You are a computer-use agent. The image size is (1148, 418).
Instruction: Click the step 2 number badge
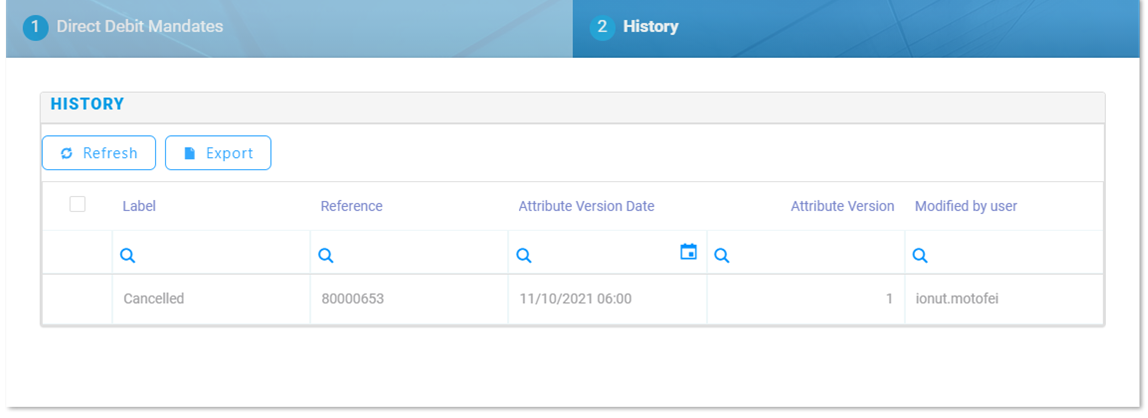(x=602, y=27)
